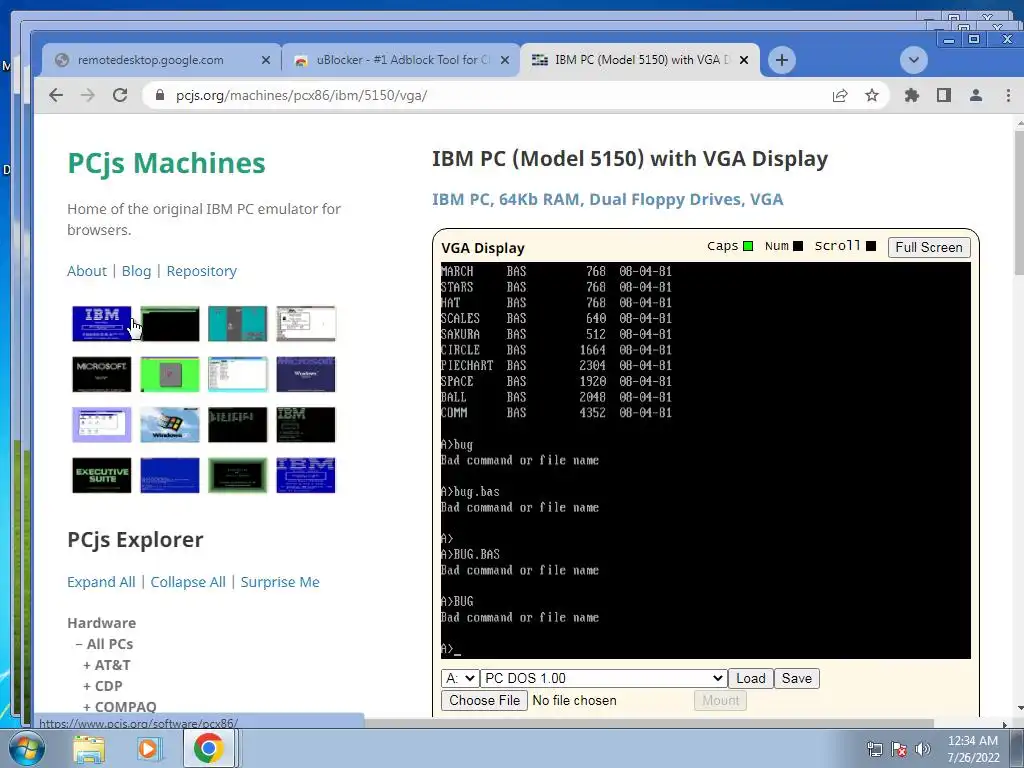Click the Save diskette button
This screenshot has width=1024, height=768.
(797, 679)
